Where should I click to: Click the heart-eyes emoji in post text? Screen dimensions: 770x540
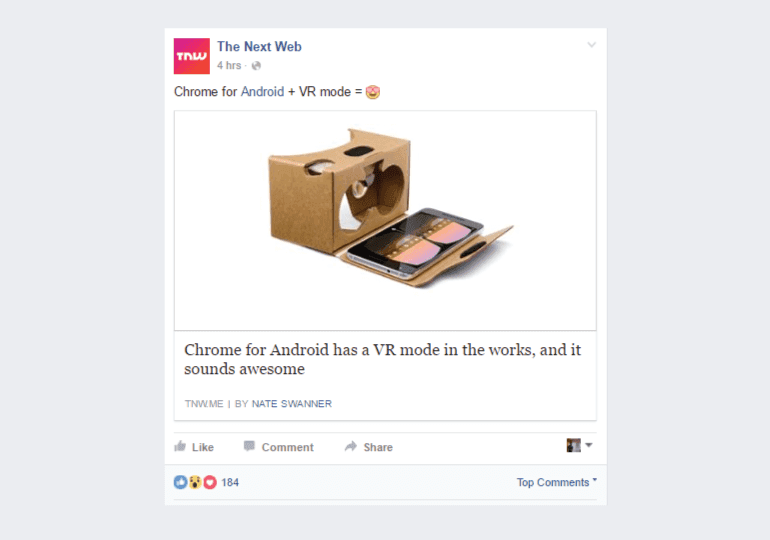coord(373,92)
